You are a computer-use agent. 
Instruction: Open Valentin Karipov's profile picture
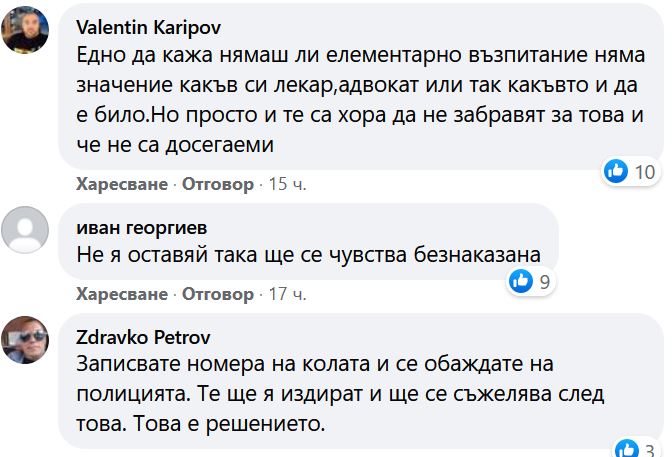pos(25,30)
